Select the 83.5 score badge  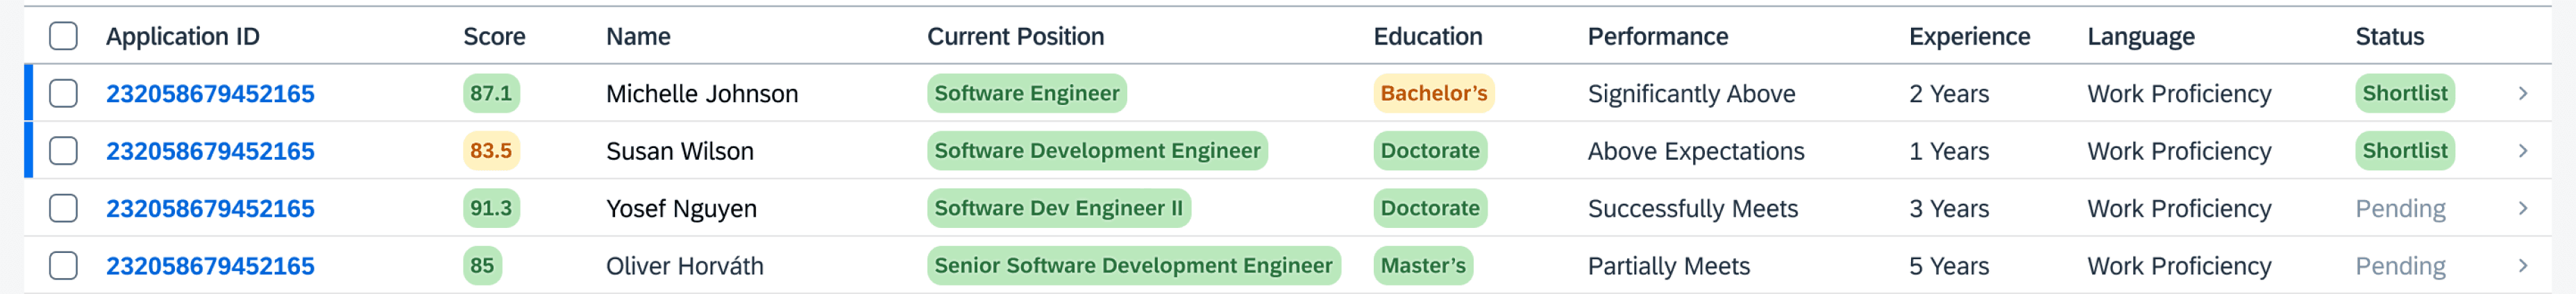click(x=491, y=151)
